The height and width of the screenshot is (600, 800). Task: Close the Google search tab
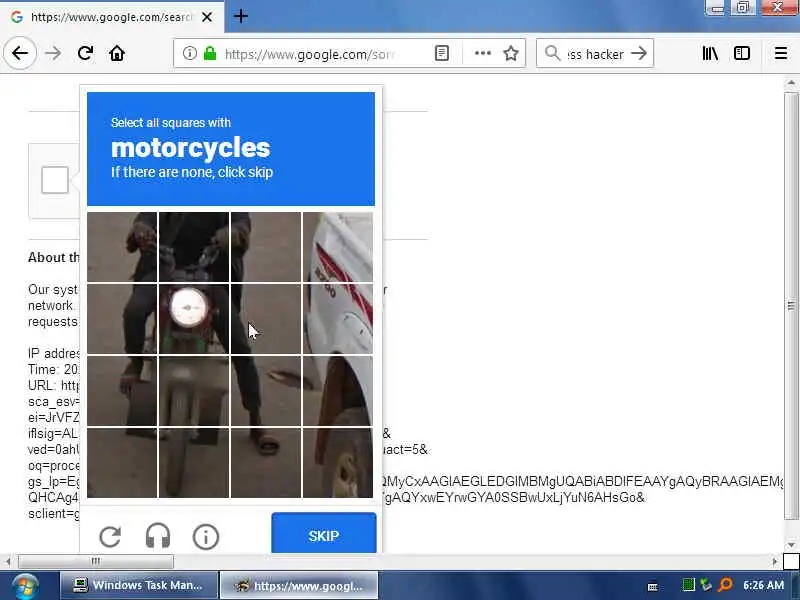tap(207, 17)
